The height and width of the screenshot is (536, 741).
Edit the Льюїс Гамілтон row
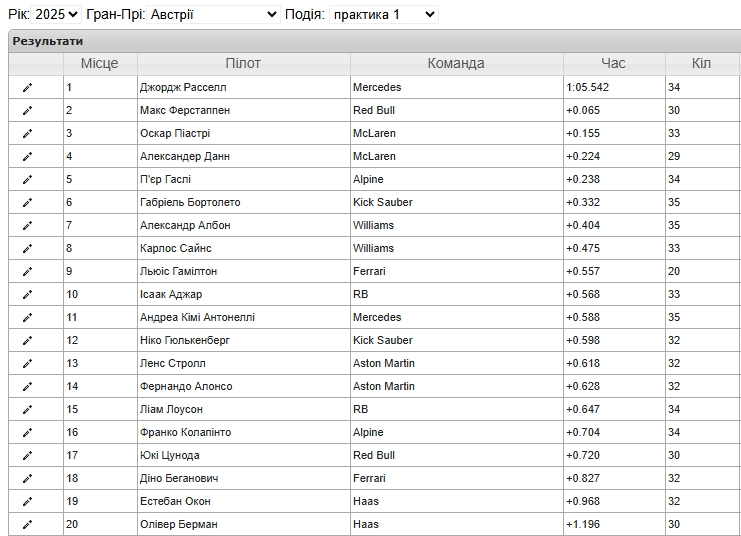27,272
